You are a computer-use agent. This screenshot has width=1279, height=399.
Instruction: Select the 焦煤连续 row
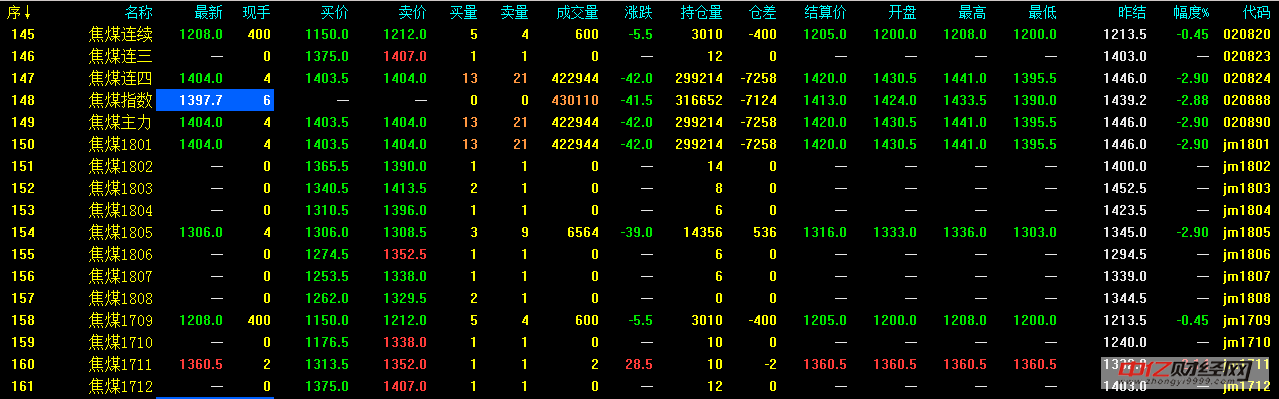point(639,34)
